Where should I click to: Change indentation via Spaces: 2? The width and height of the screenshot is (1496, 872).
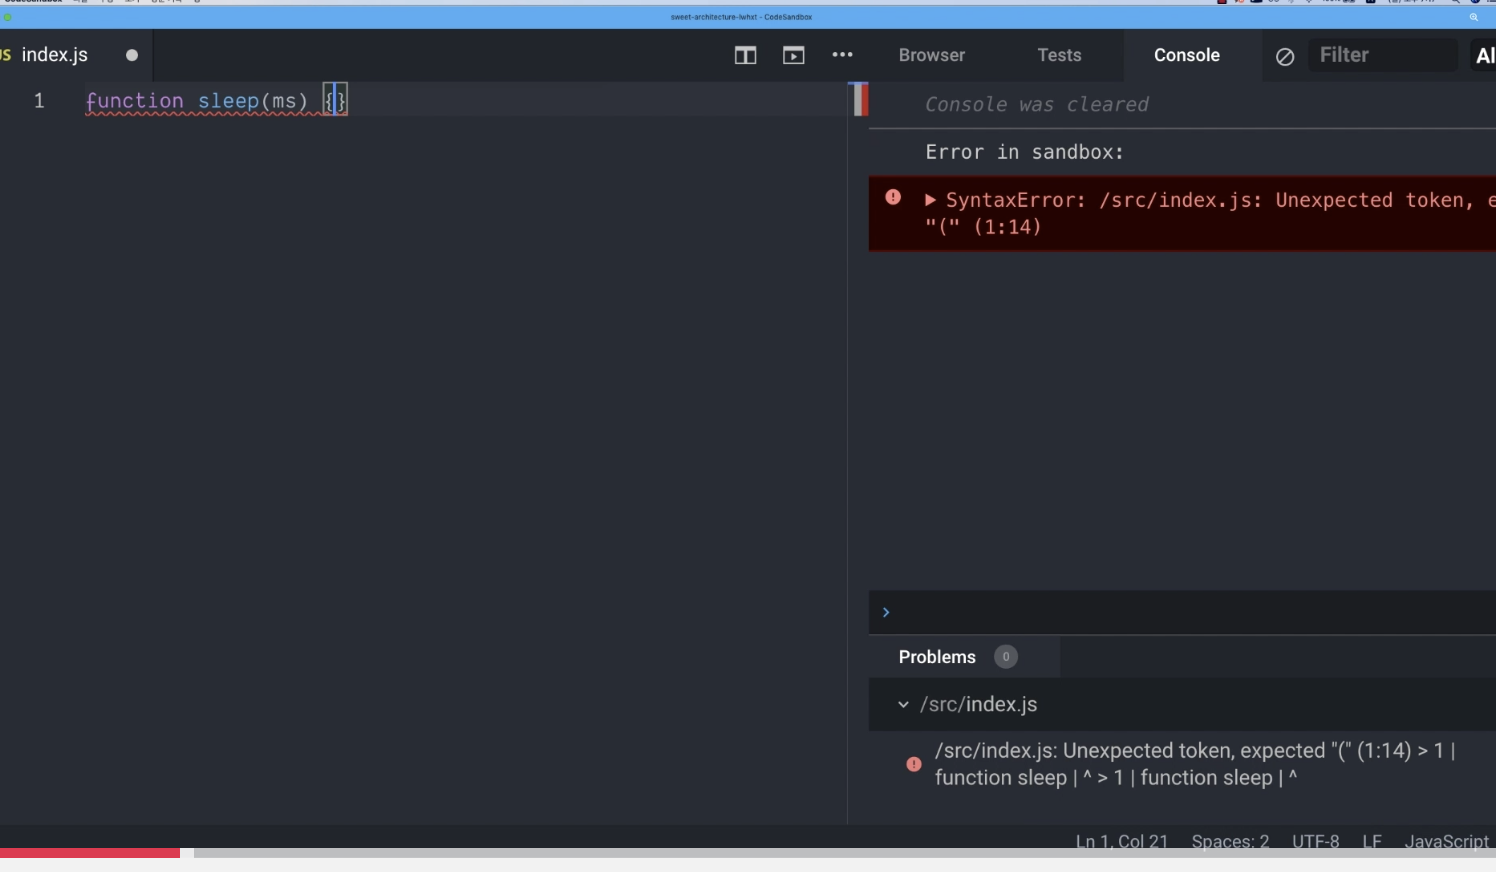coord(1230,841)
